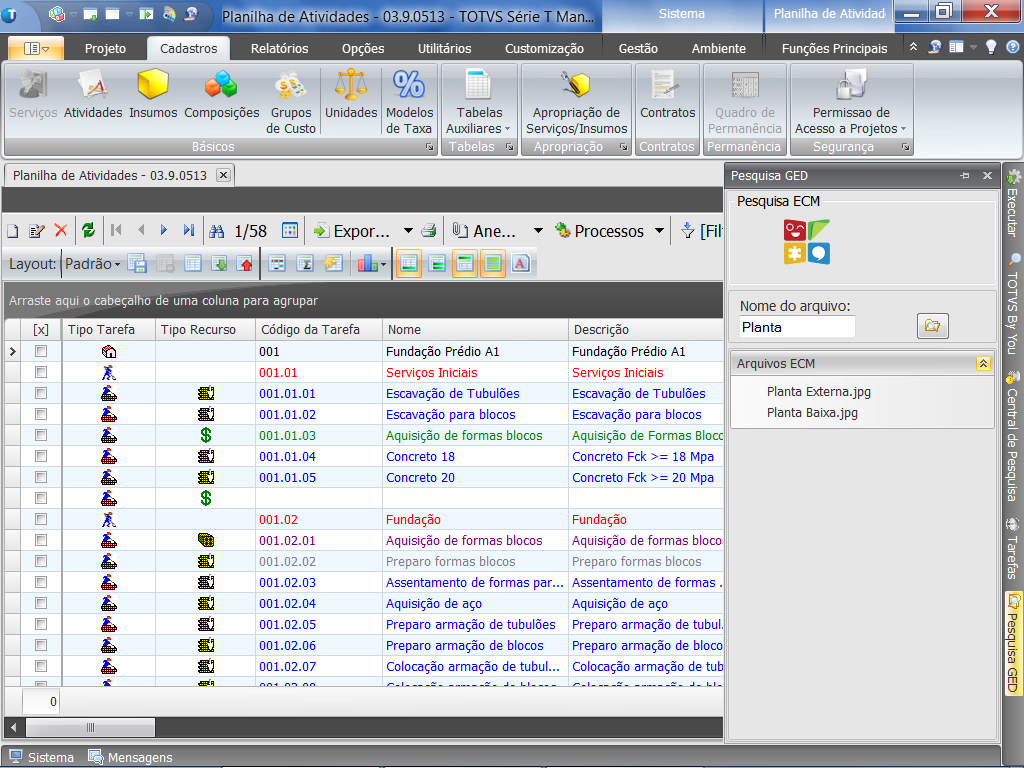Open the Composições colored cubes icon

pyautogui.click(x=221, y=95)
